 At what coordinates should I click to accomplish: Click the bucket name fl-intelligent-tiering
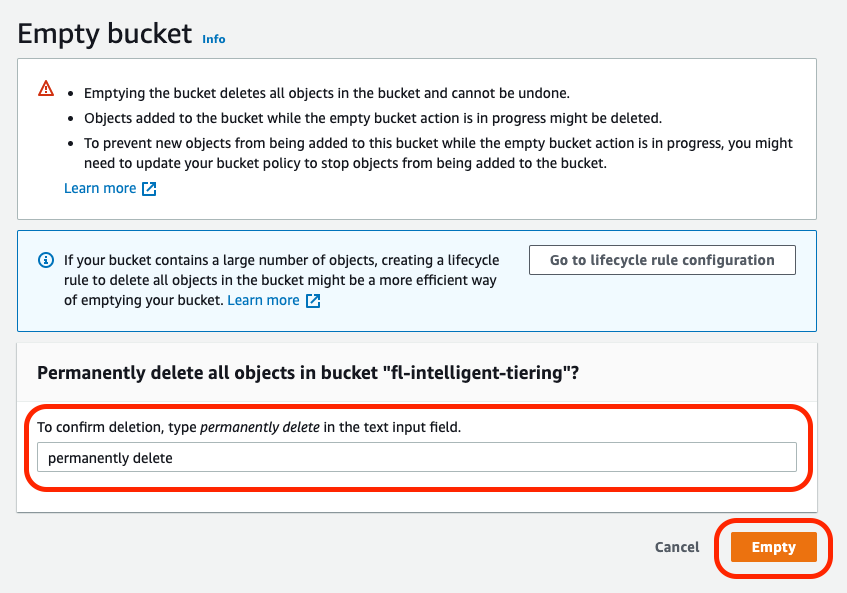(x=486, y=372)
